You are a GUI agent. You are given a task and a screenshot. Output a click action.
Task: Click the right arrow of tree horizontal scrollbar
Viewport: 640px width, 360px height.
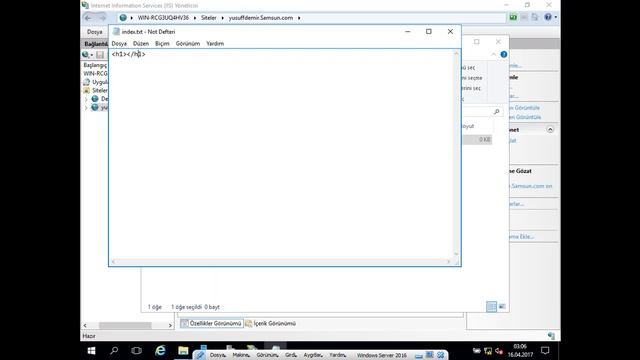point(170,325)
